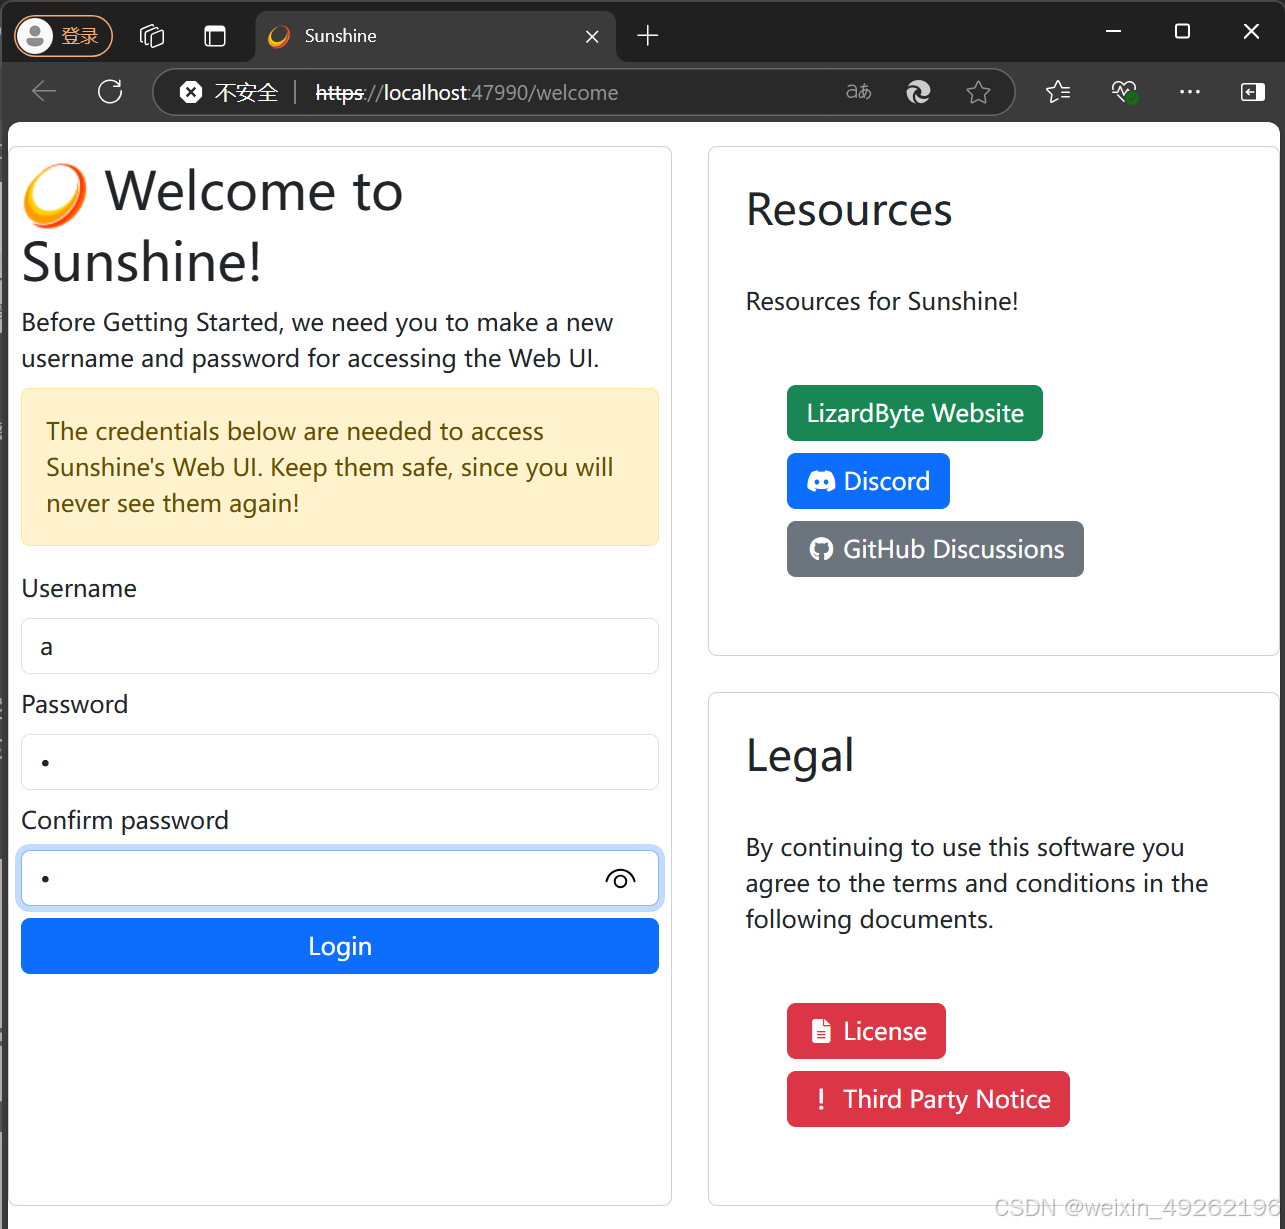This screenshot has height=1229, width=1285.
Task: Open a new browser tab
Action: [648, 36]
